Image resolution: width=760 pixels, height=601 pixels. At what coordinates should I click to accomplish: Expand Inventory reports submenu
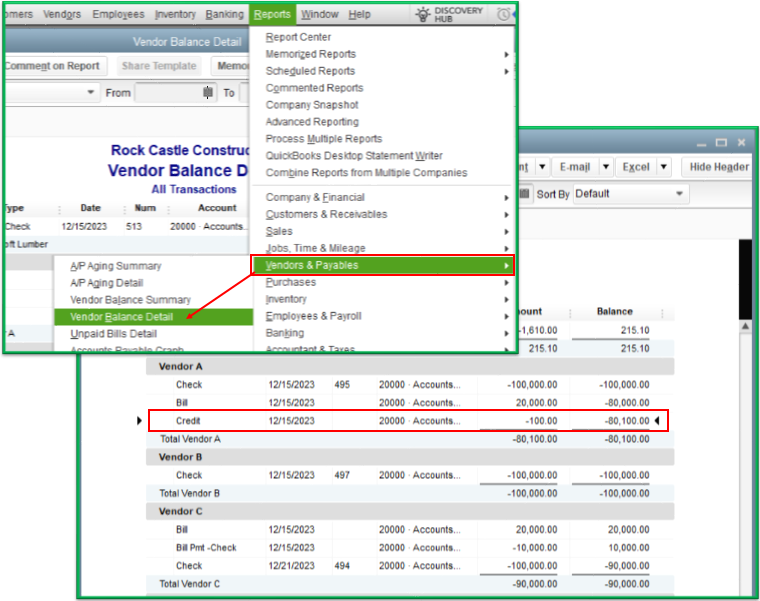pos(383,299)
